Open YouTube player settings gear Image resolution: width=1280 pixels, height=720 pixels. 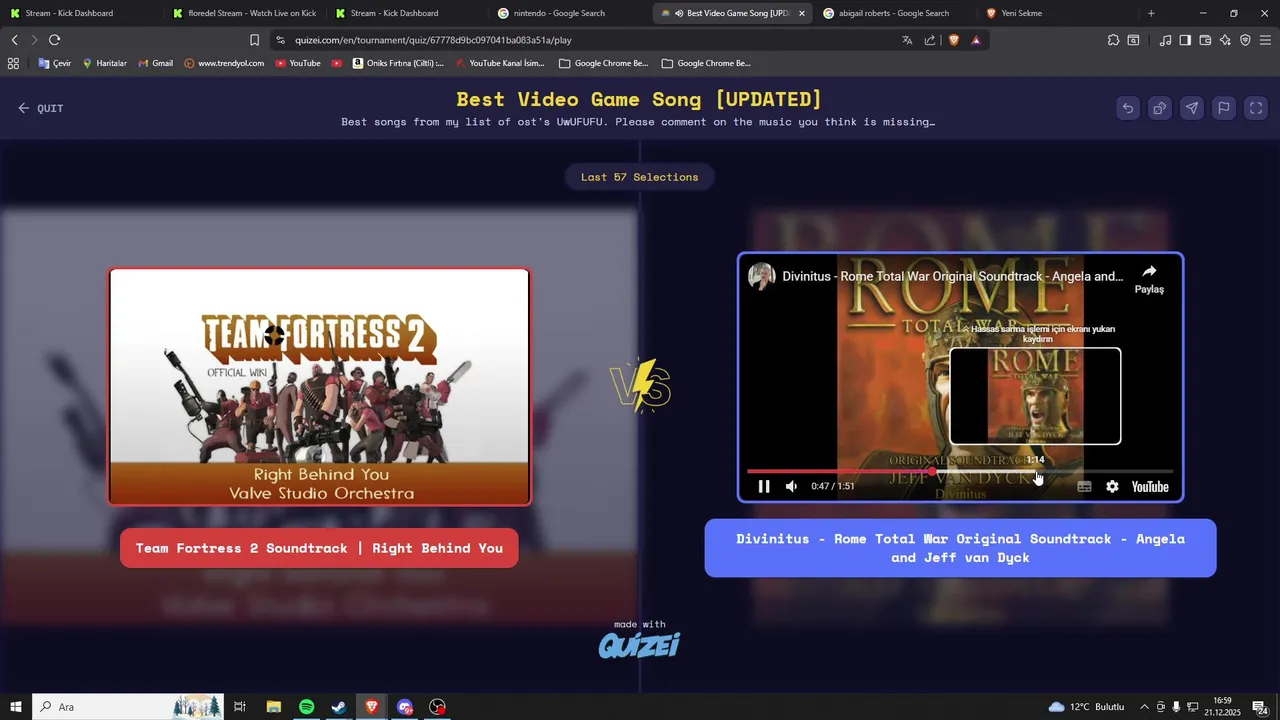coord(1112,486)
